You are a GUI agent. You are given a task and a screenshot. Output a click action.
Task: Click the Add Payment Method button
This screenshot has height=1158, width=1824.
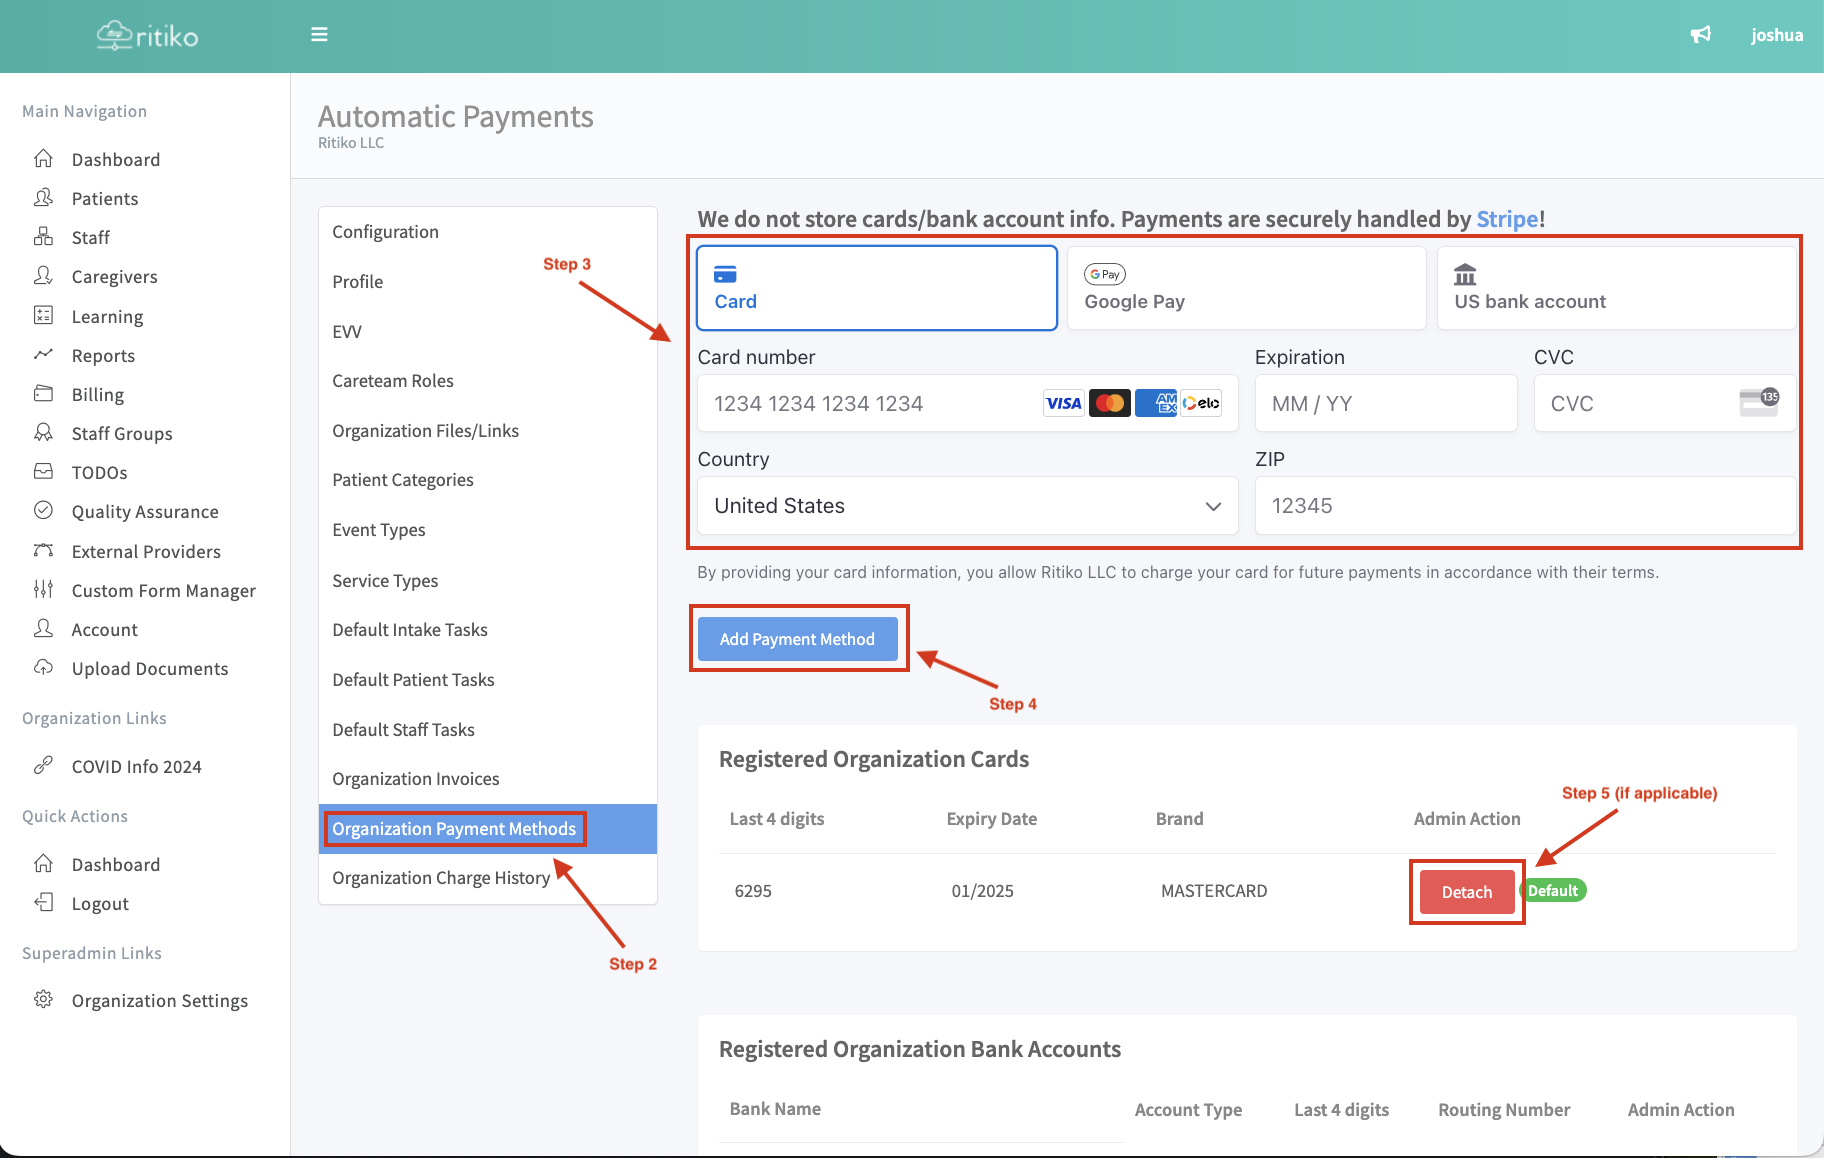(x=797, y=639)
